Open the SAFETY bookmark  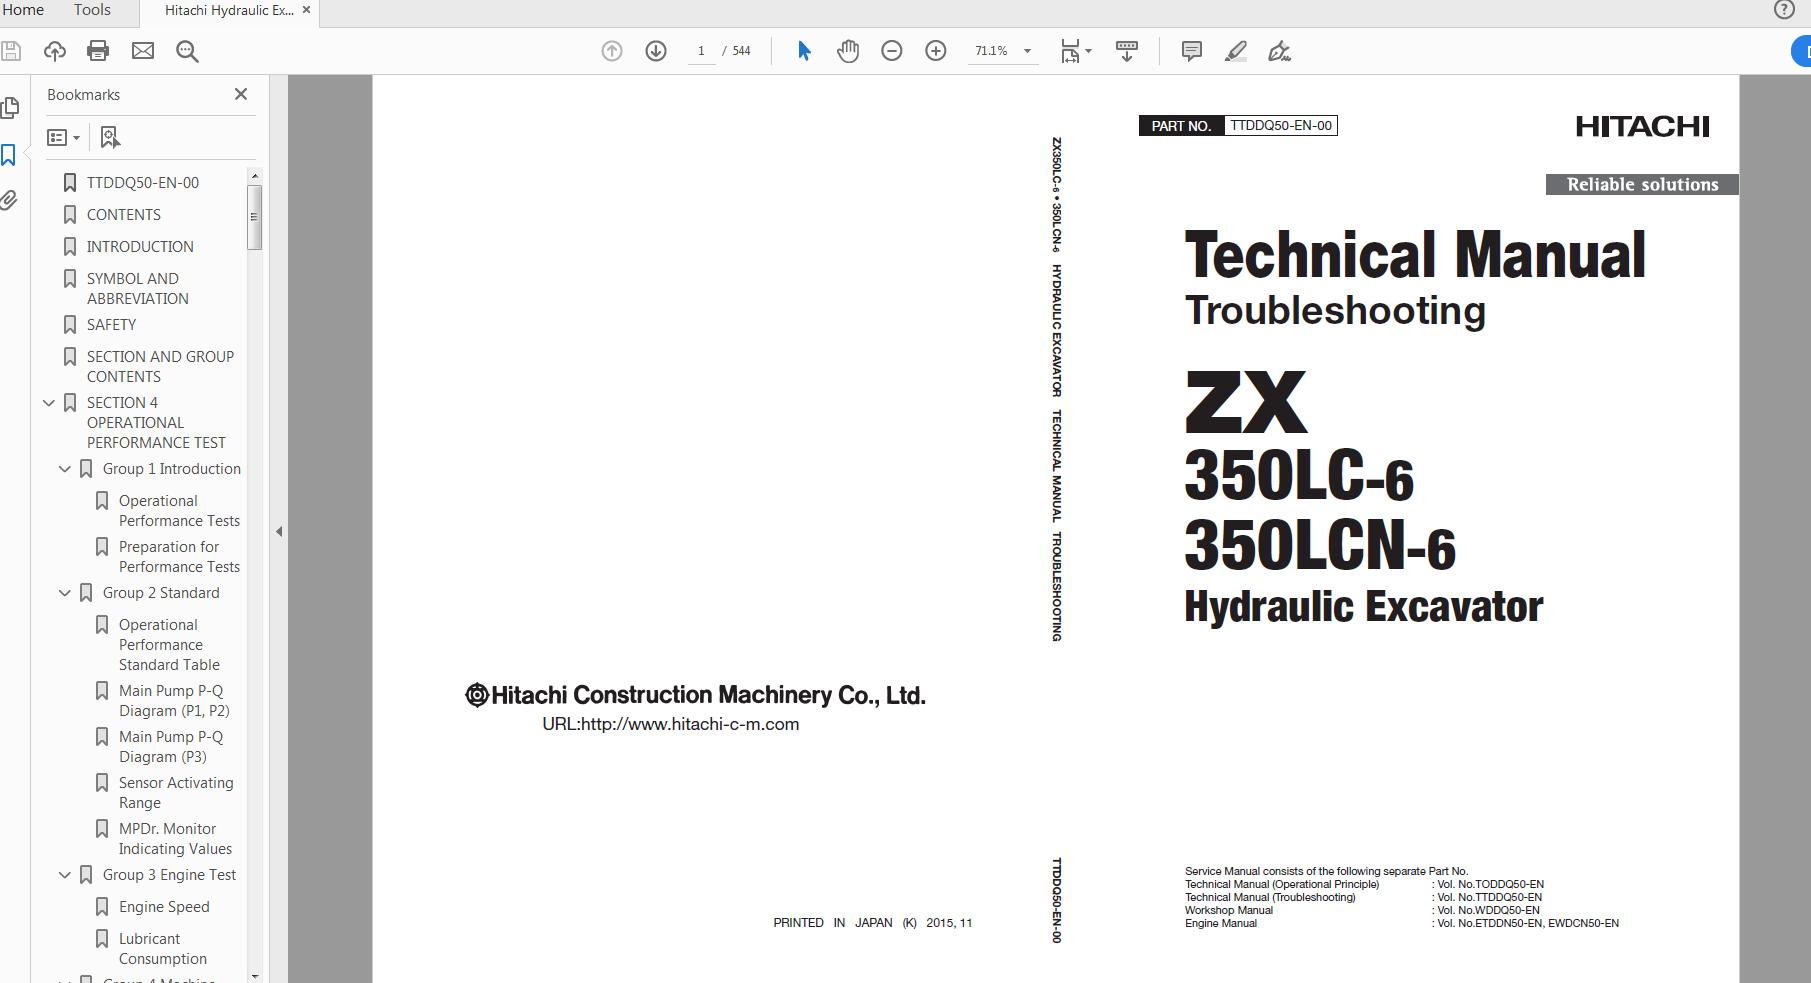click(111, 325)
